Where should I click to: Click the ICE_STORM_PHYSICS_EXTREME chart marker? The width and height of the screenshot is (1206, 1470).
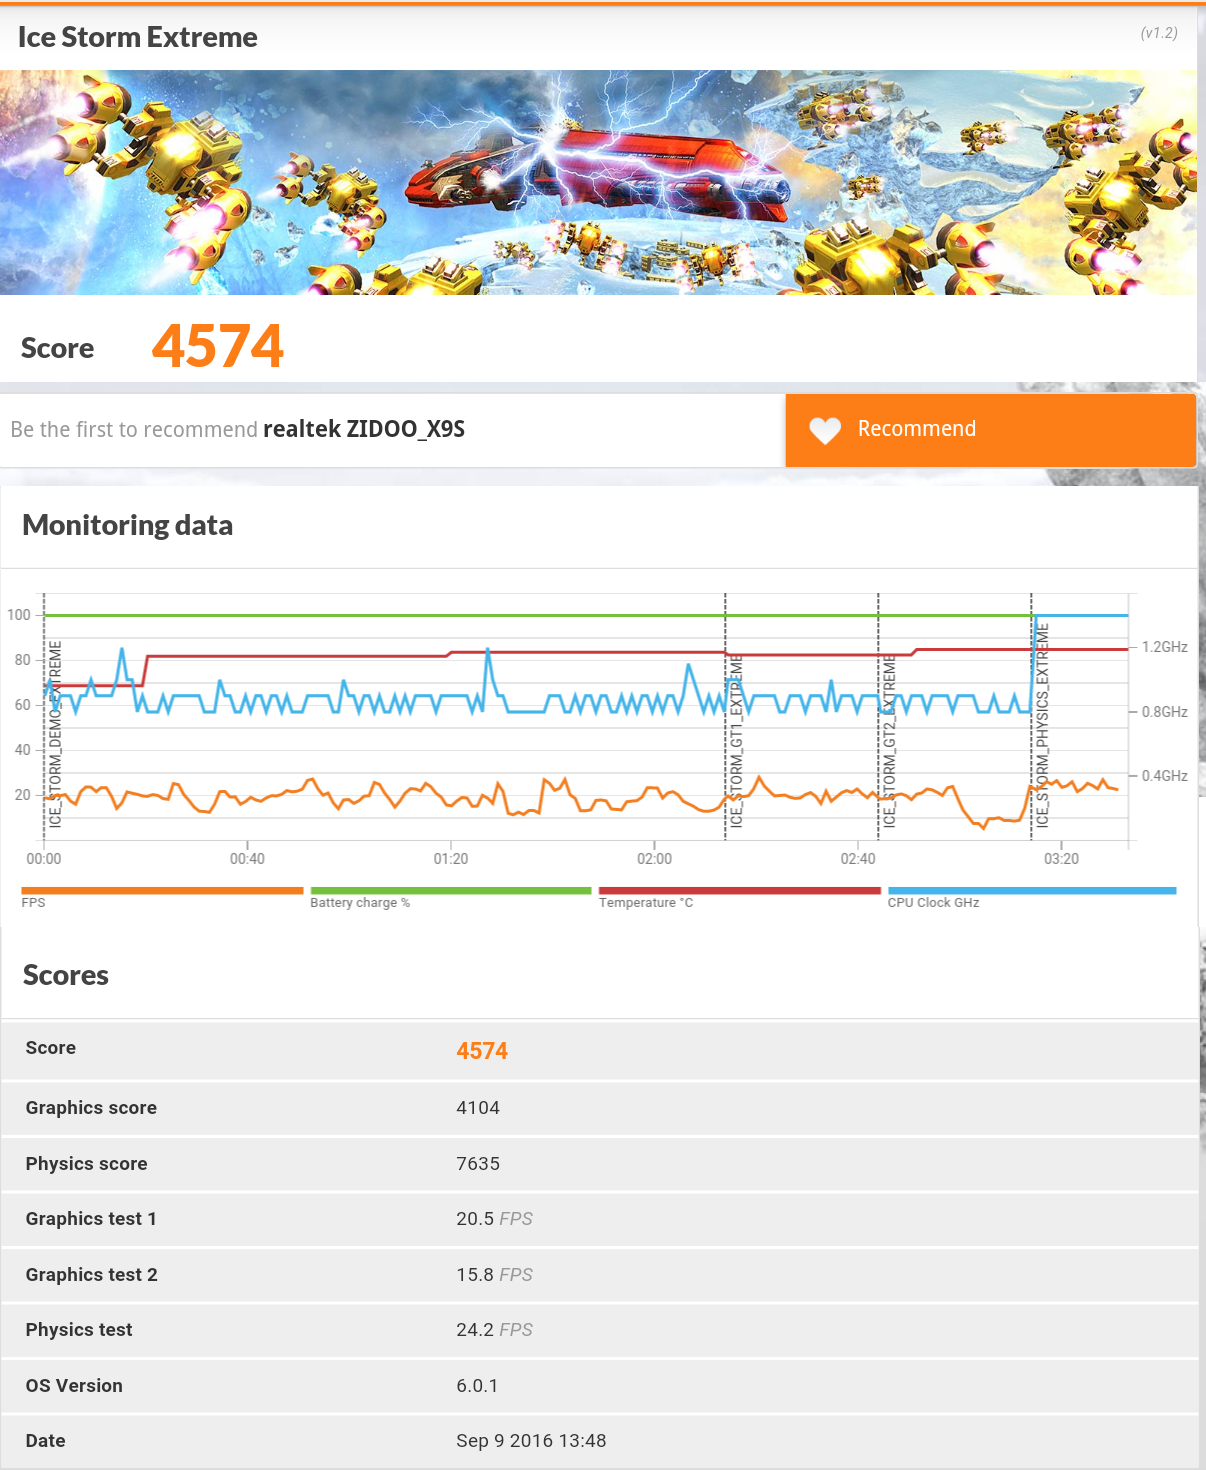(x=1042, y=725)
